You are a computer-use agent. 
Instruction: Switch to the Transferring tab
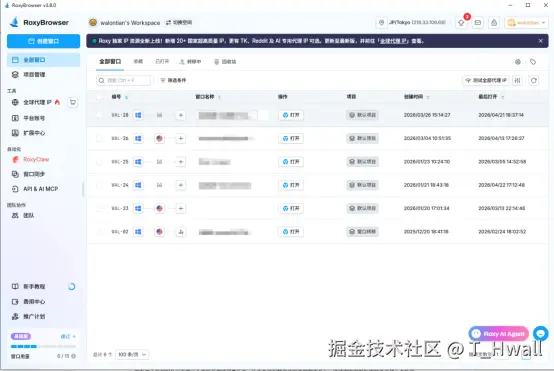[x=190, y=61]
